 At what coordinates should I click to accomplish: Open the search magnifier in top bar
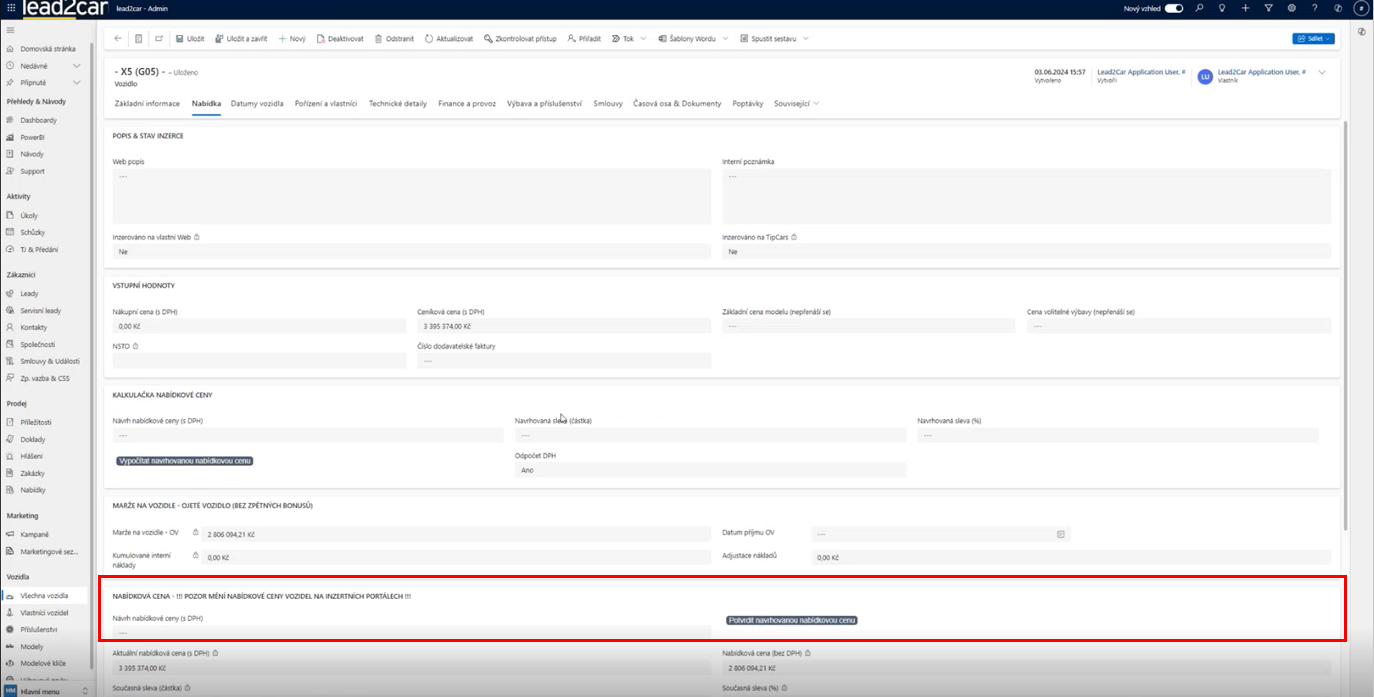pos(1199,8)
